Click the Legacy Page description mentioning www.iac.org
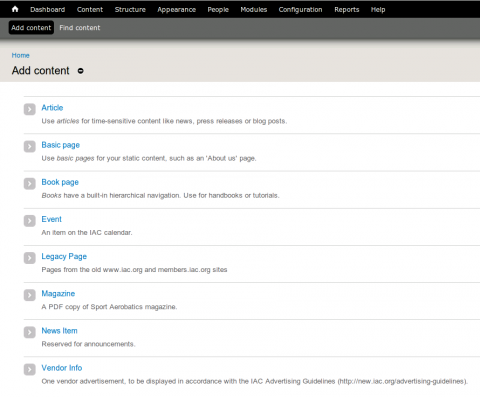The image size is (480, 397). pos(134,269)
